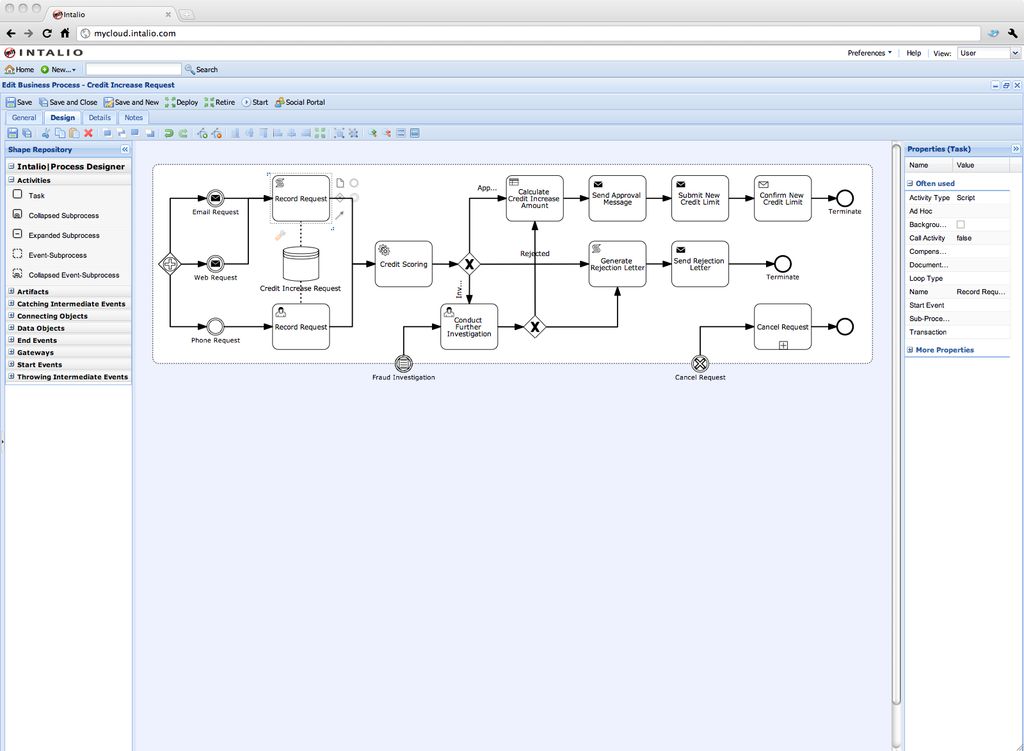Screen dimensions: 1024x751
Task: Click the browser reload icon
Action: coord(47,33)
